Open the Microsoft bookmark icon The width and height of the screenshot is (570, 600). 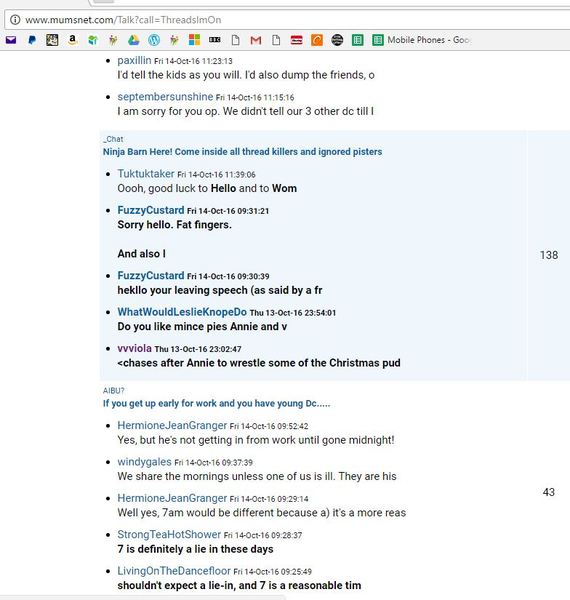pos(194,40)
